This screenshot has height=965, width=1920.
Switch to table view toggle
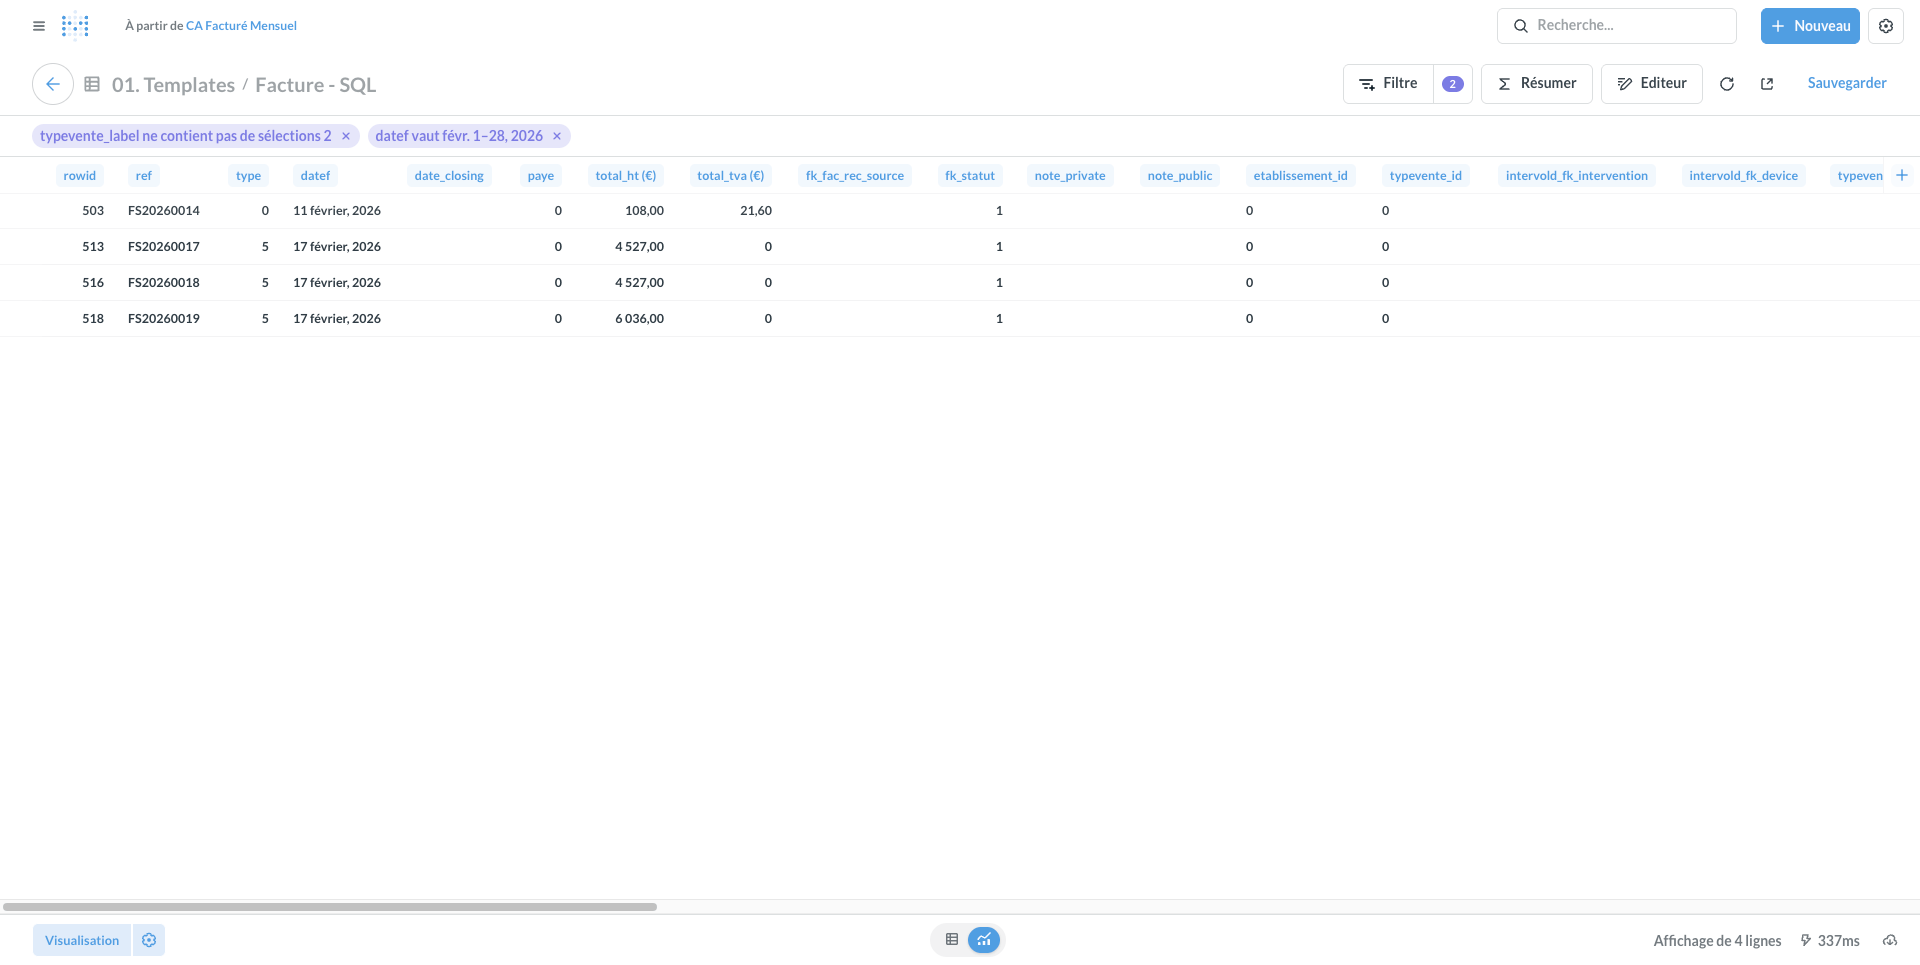point(952,940)
